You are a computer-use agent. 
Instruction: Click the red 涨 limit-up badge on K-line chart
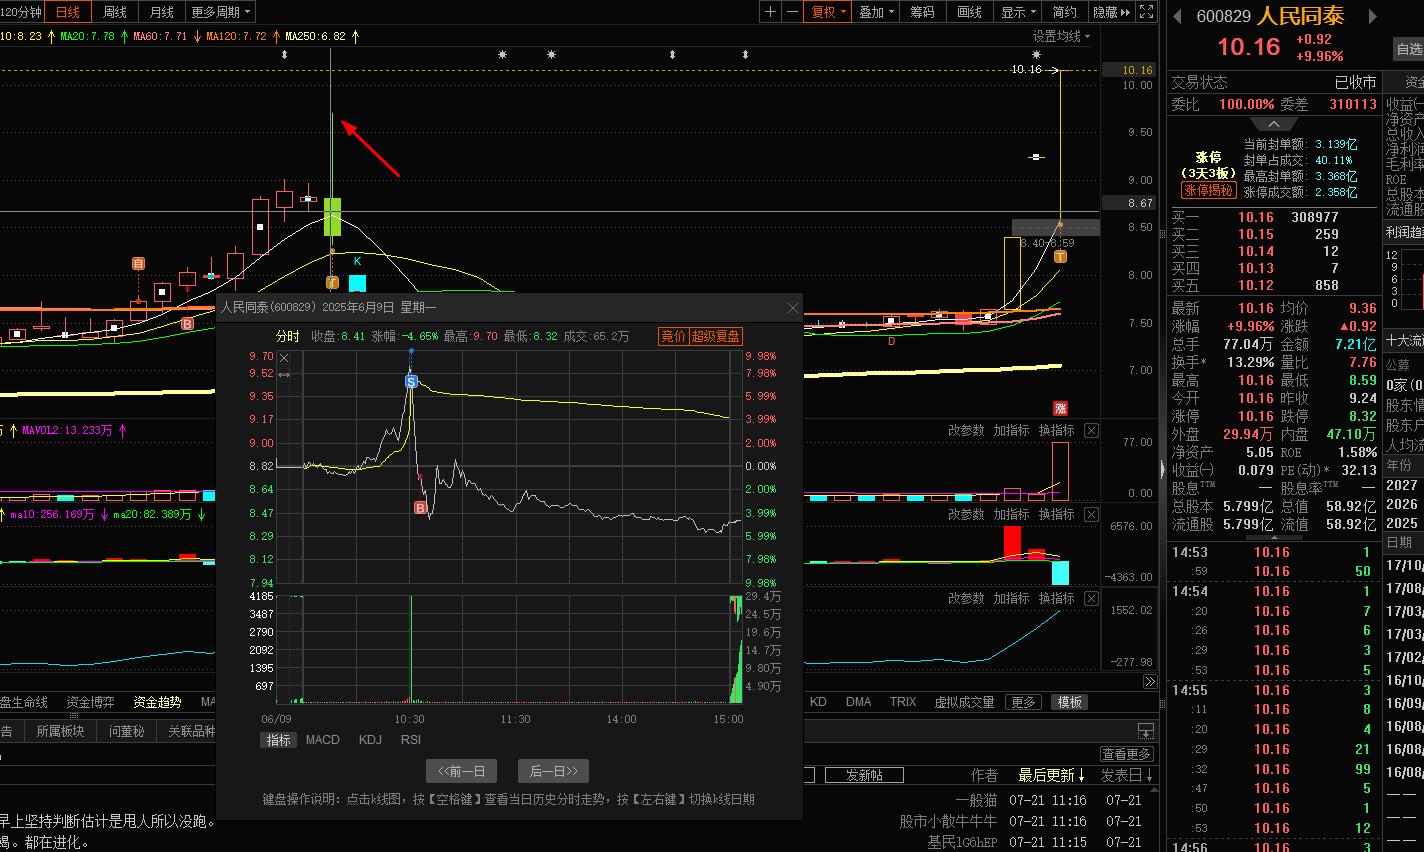point(1060,408)
